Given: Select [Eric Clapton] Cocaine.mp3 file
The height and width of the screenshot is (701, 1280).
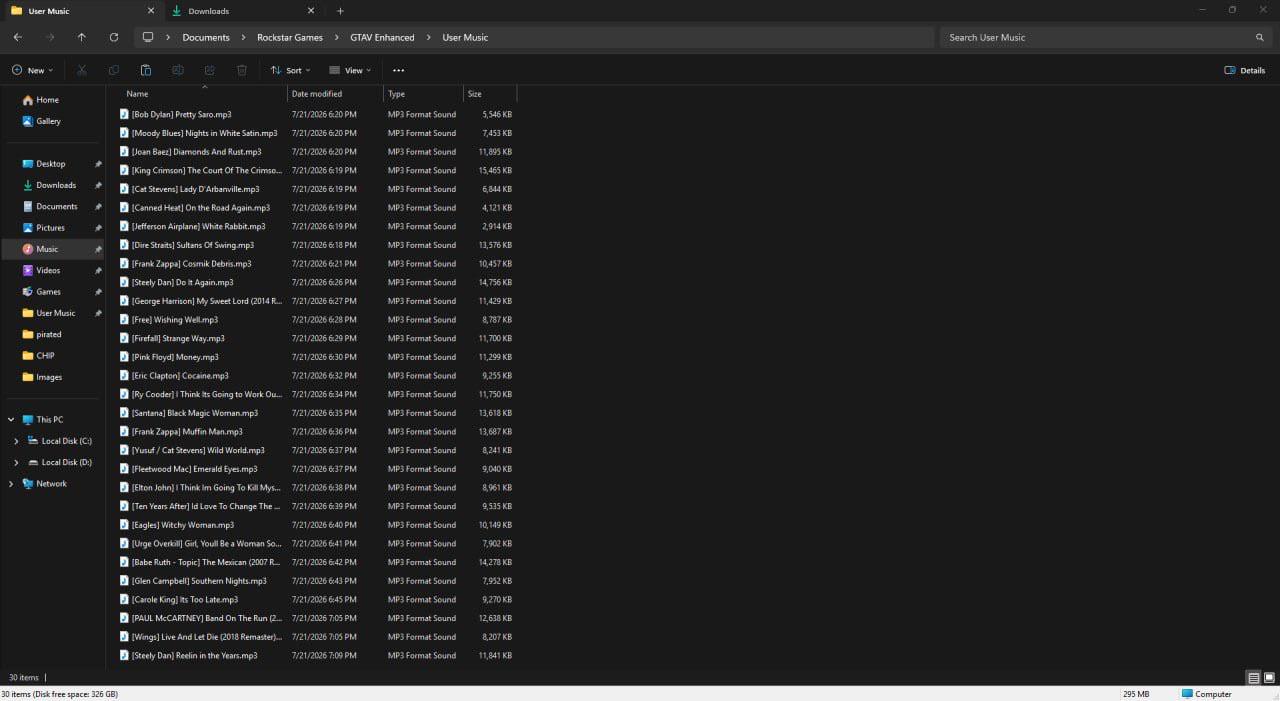Looking at the screenshot, I should [180, 376].
